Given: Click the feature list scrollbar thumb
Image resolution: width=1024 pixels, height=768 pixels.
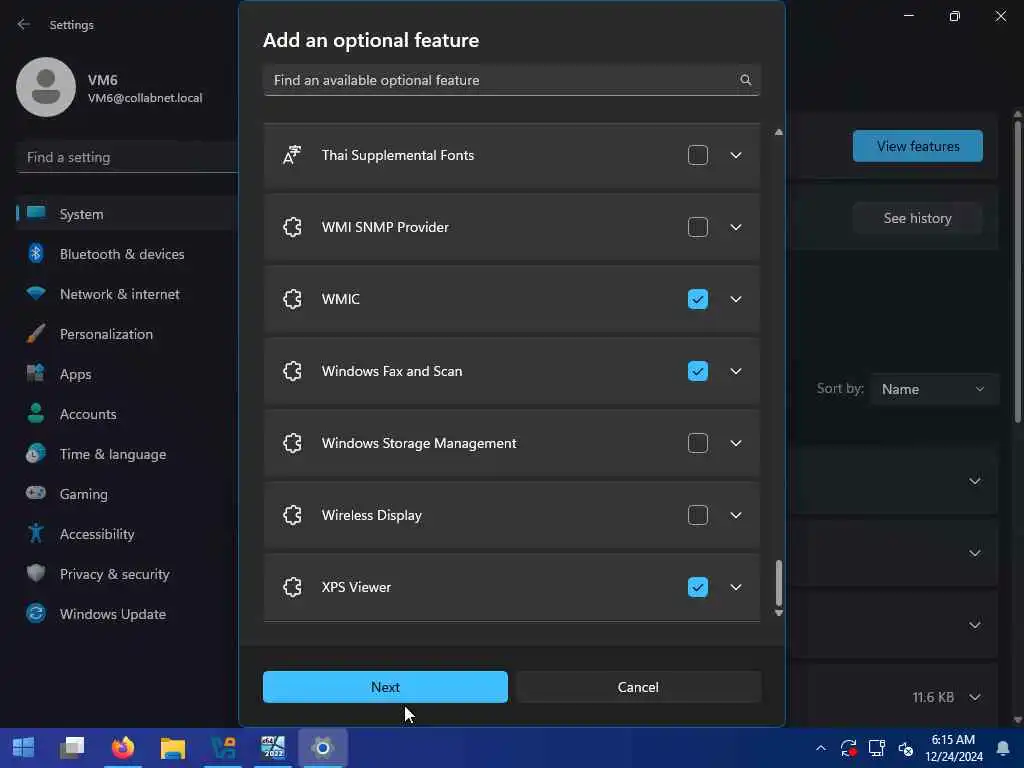Looking at the screenshot, I should pos(778,583).
